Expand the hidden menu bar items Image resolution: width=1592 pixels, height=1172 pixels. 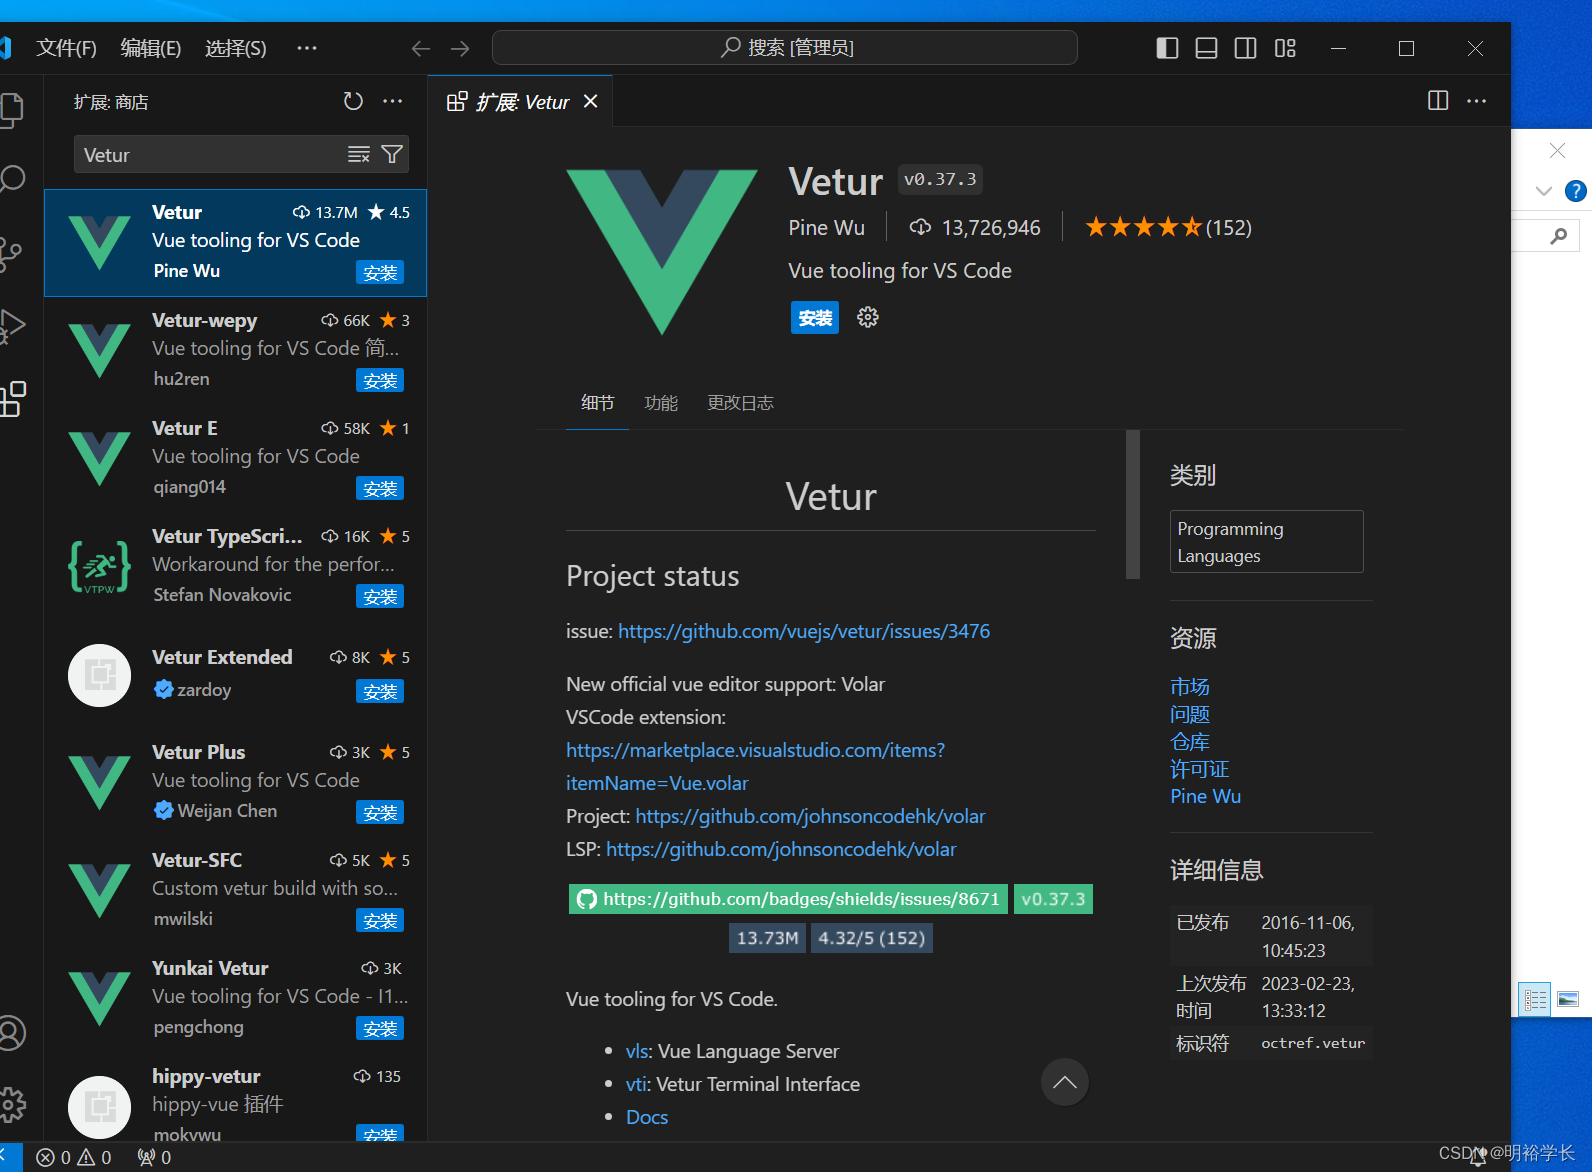pyautogui.click(x=307, y=48)
